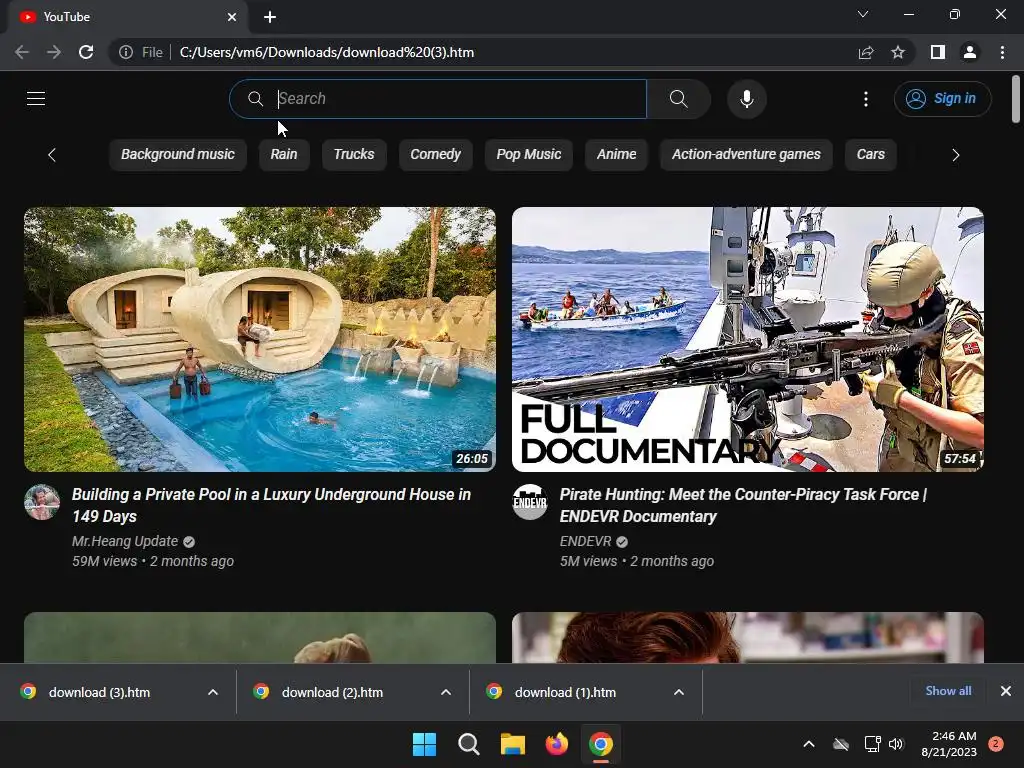Click the Sign in button

942,99
